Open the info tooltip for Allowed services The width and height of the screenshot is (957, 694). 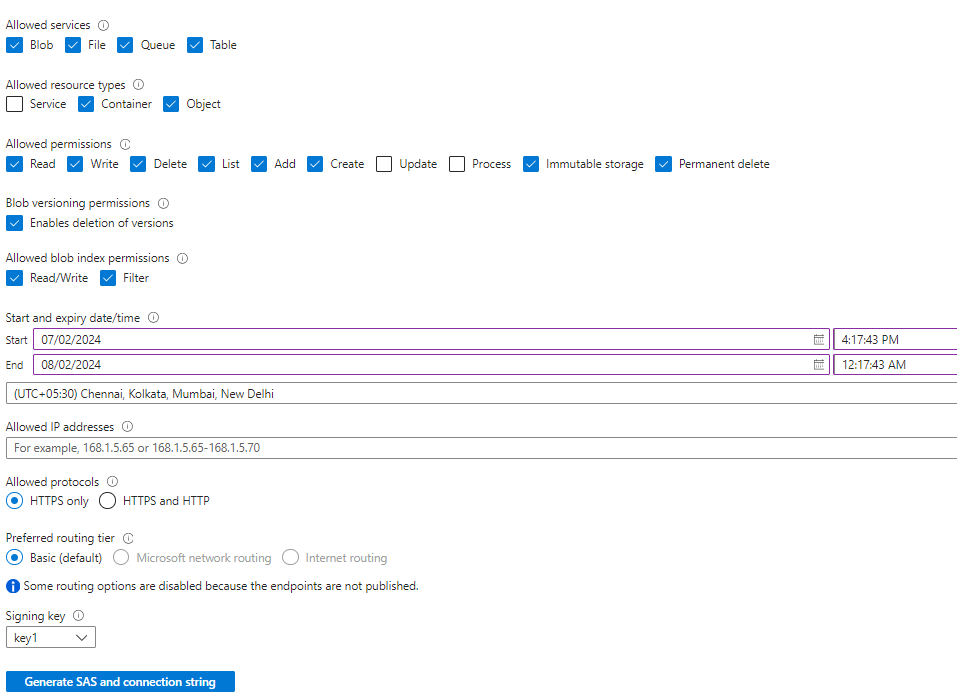(103, 24)
